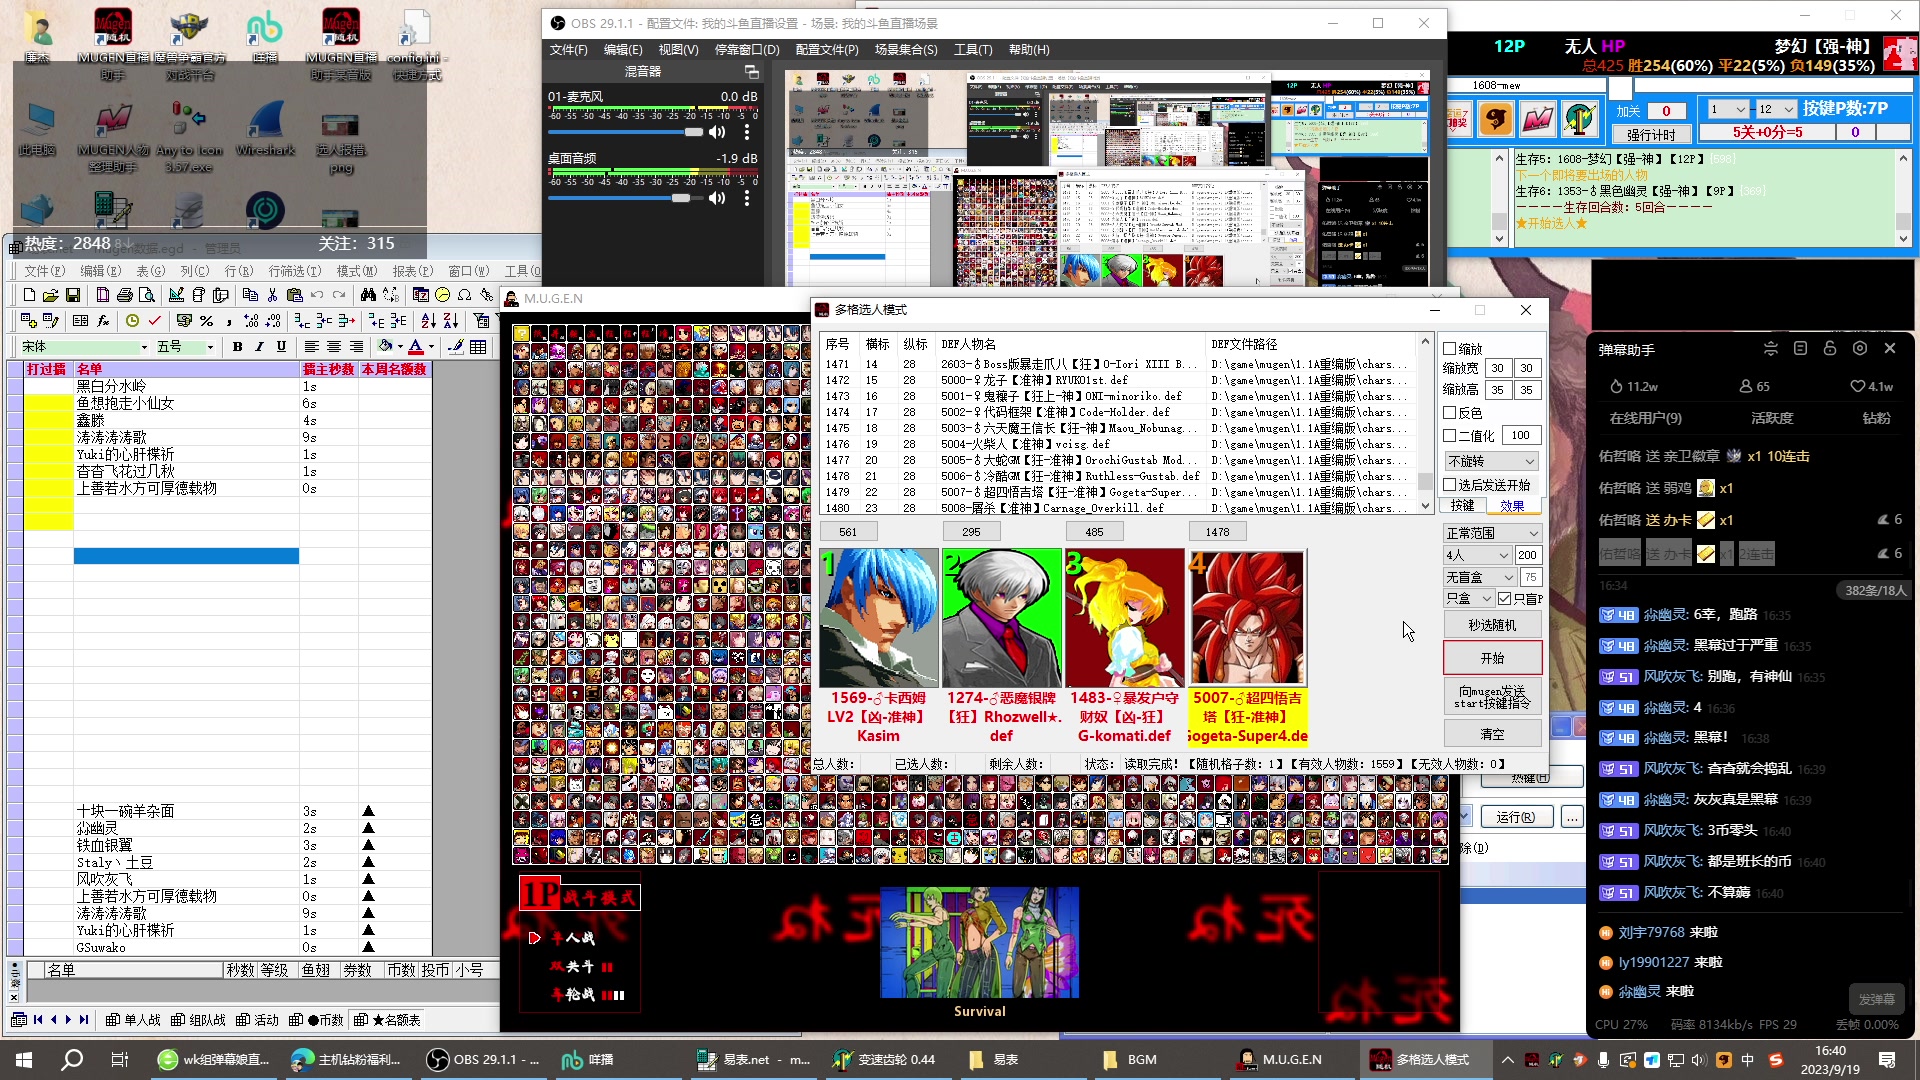
Task: Click the red checkmark toolbar icon
Action: (x=155, y=321)
